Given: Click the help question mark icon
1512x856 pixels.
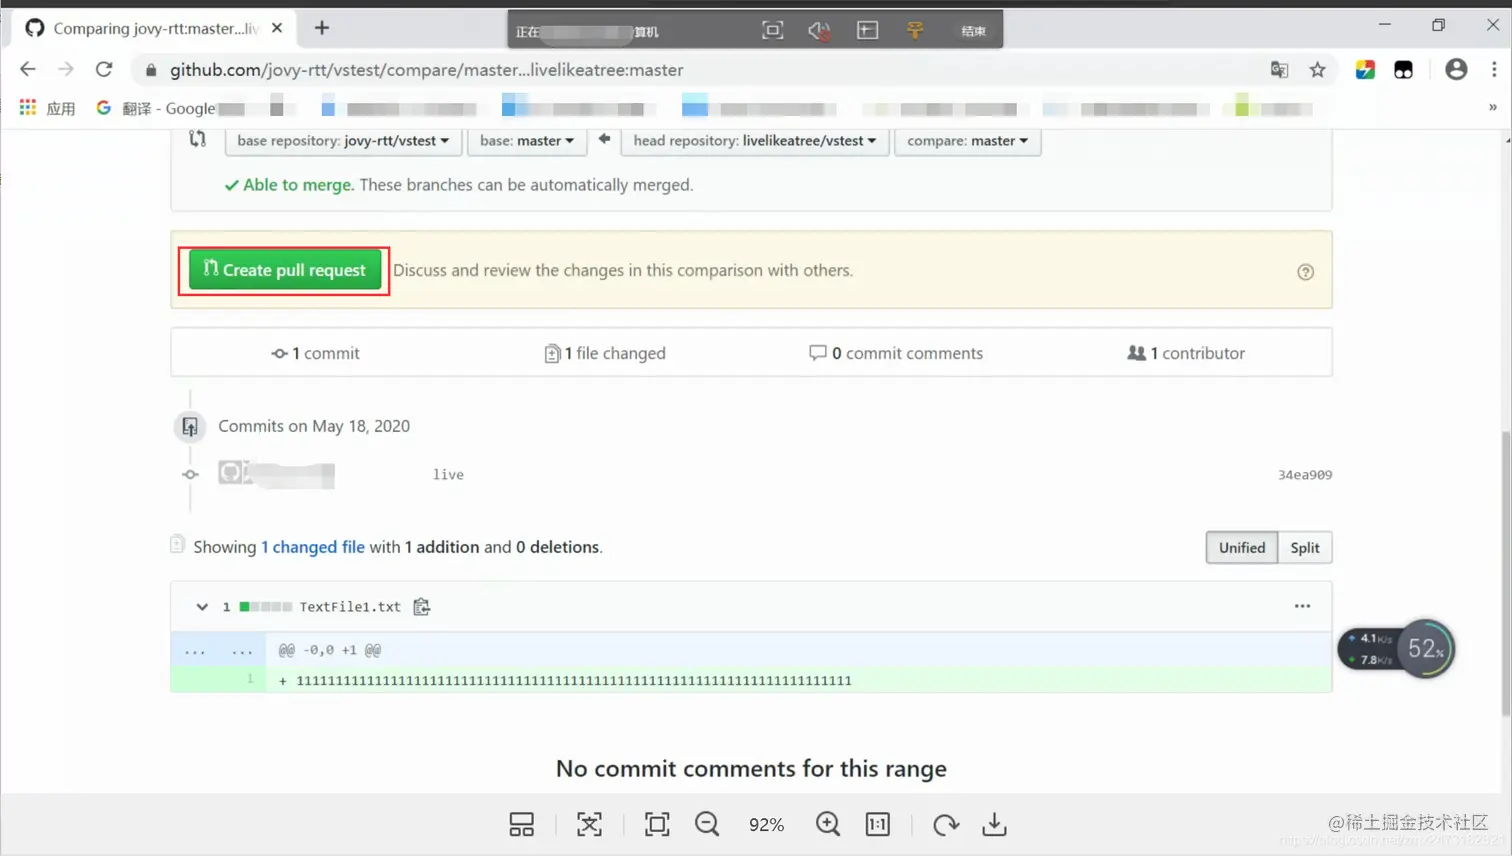Looking at the screenshot, I should 1305,272.
